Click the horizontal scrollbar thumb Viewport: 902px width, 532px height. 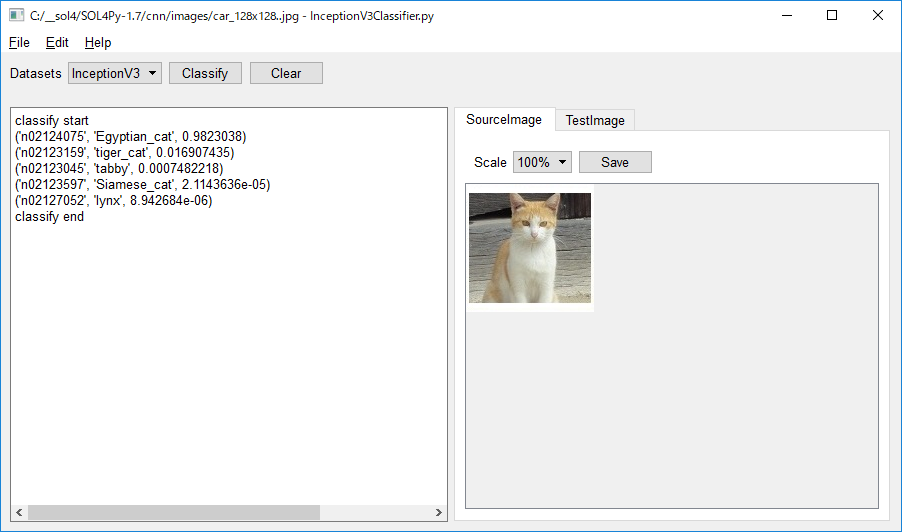tap(174, 512)
